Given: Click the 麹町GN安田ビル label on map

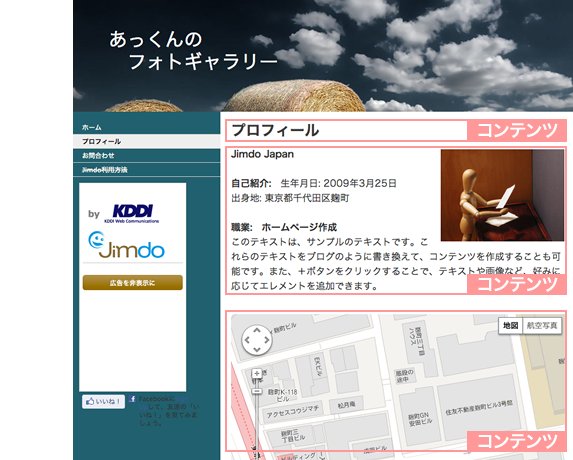Looking at the screenshot, I should (x=420, y=418).
